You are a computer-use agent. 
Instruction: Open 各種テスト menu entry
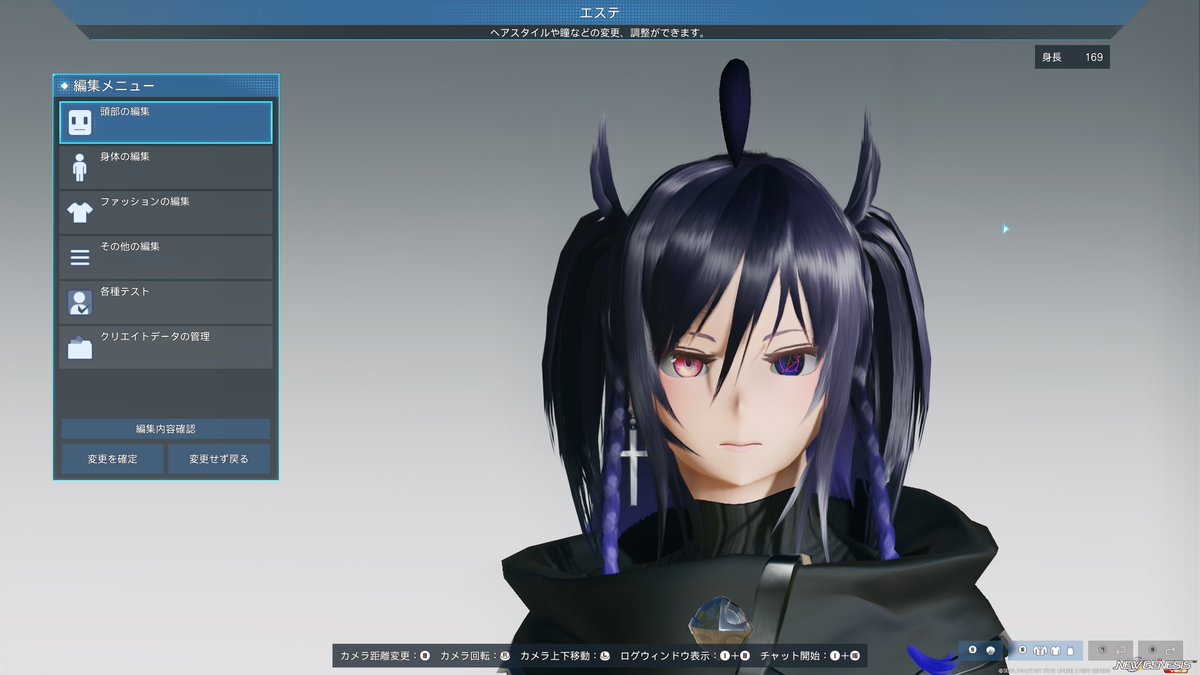165,302
